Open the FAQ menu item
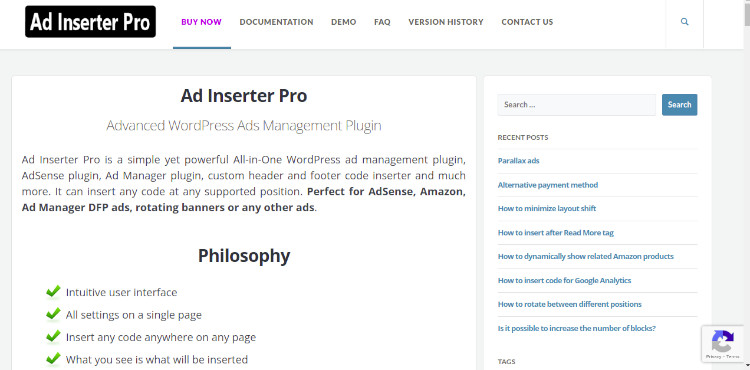 click(x=382, y=22)
